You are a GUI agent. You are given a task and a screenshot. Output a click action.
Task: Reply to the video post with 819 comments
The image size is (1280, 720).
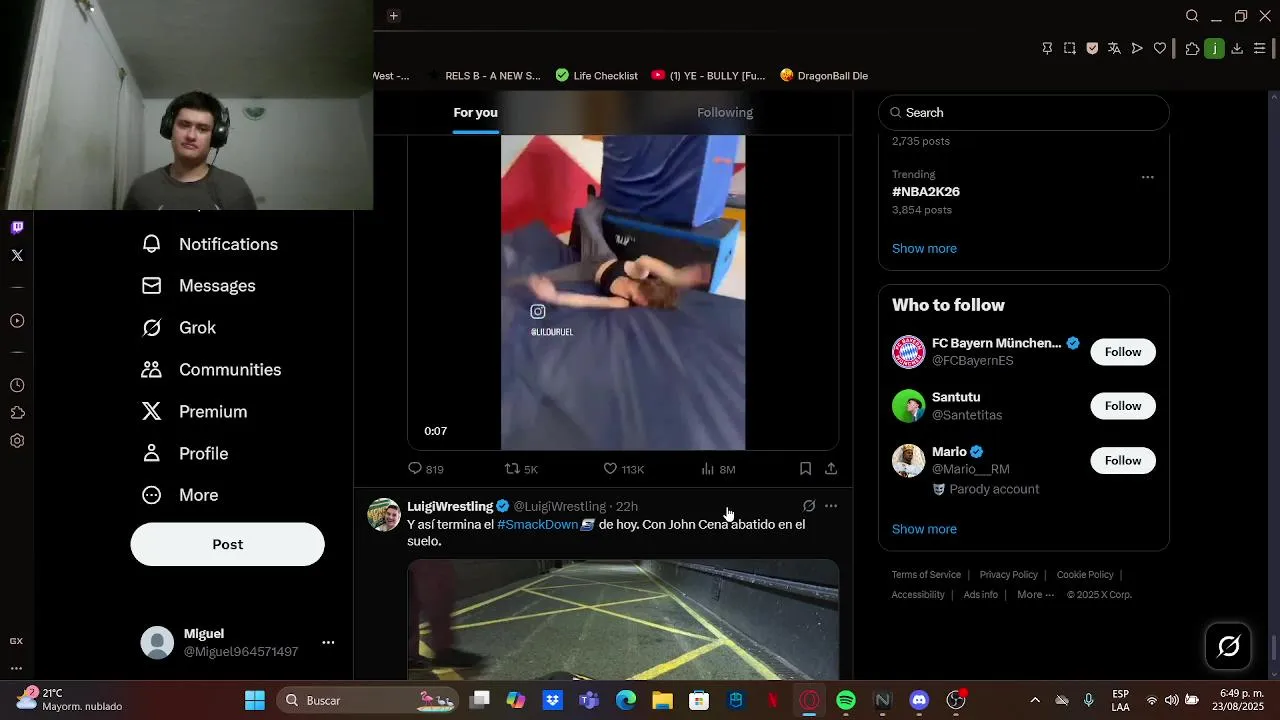426,469
